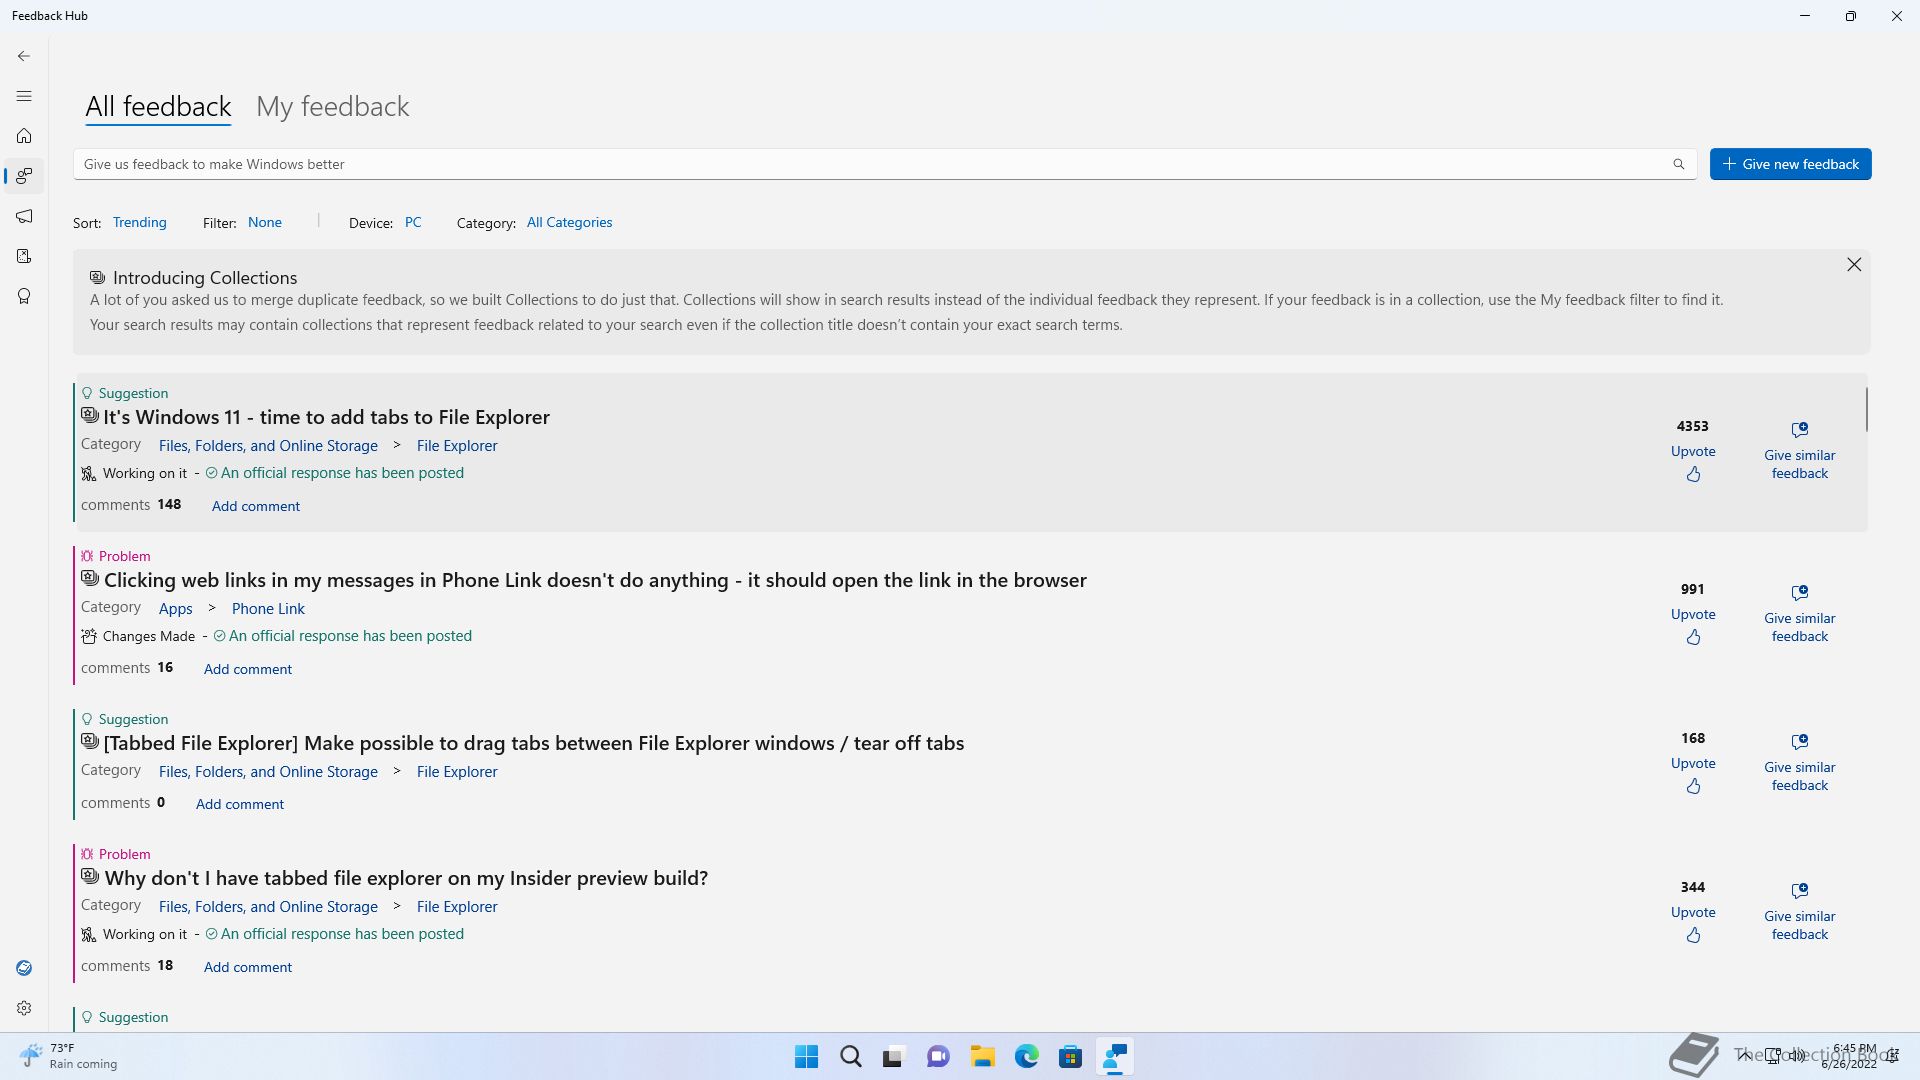Open Microsoft Store from taskbar
The image size is (1920, 1080).
[x=1071, y=1057]
